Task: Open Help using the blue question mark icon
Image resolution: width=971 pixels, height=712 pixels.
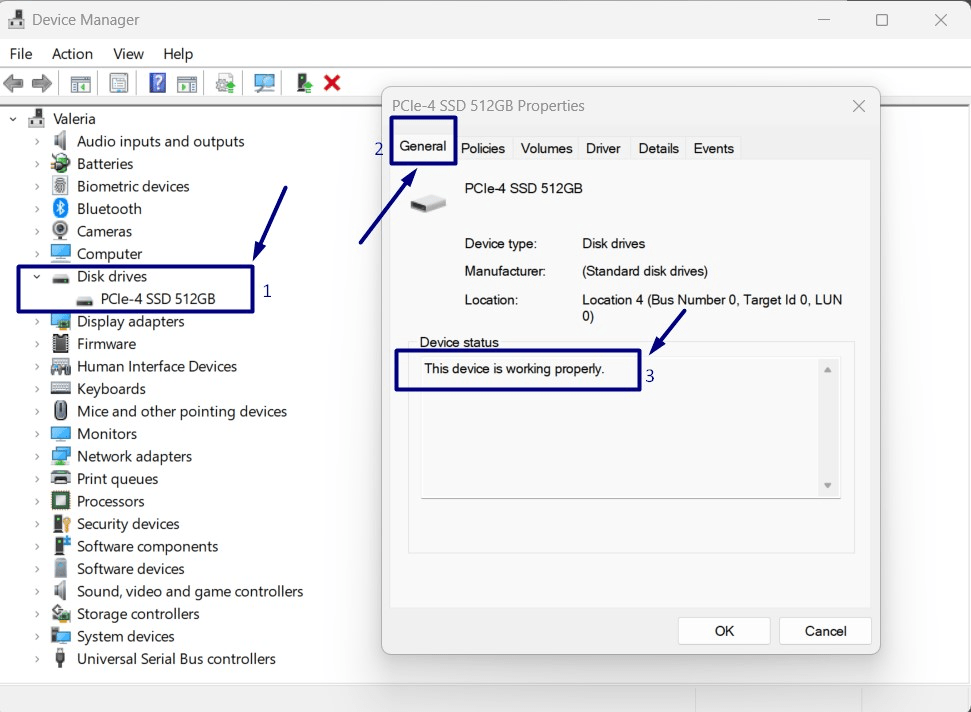Action: tap(157, 83)
